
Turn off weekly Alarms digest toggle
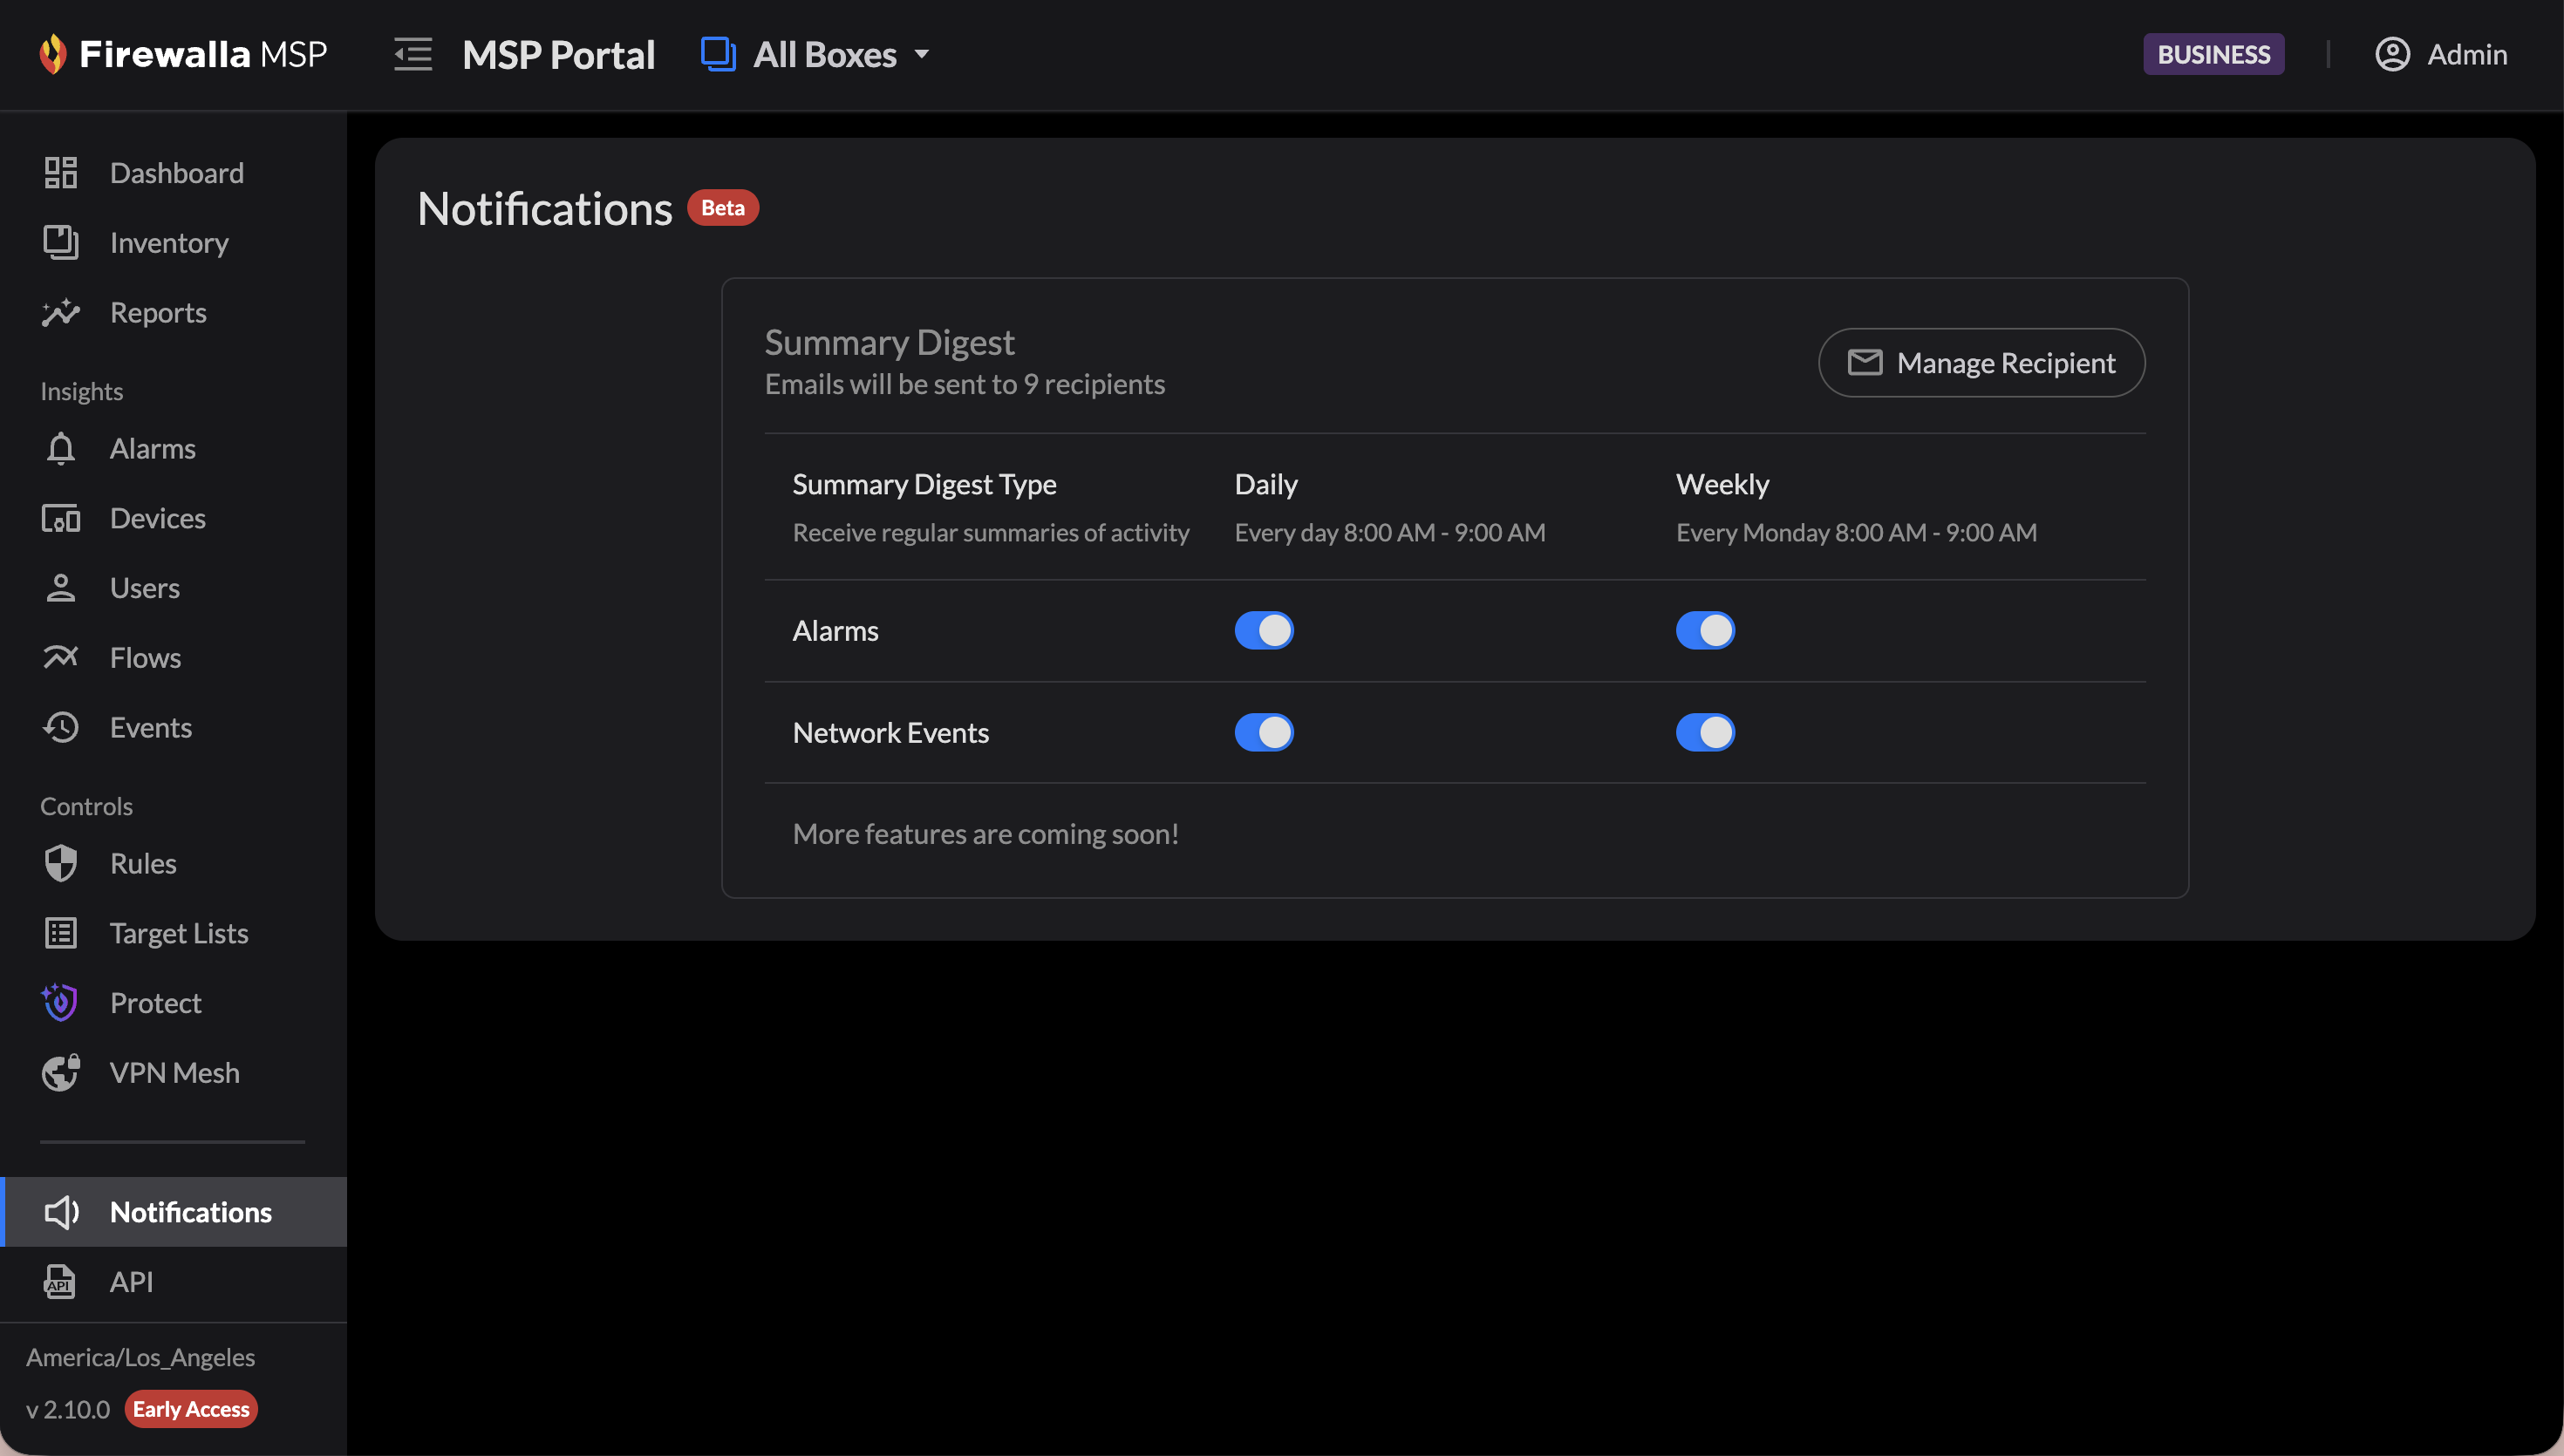[1705, 631]
